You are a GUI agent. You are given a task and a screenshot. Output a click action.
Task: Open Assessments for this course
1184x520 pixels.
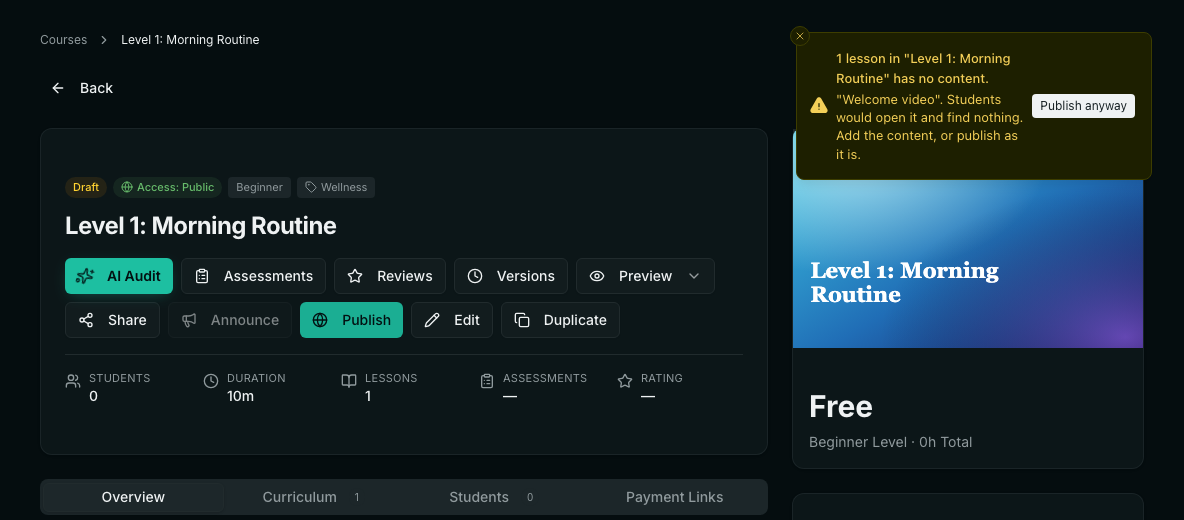[253, 276]
